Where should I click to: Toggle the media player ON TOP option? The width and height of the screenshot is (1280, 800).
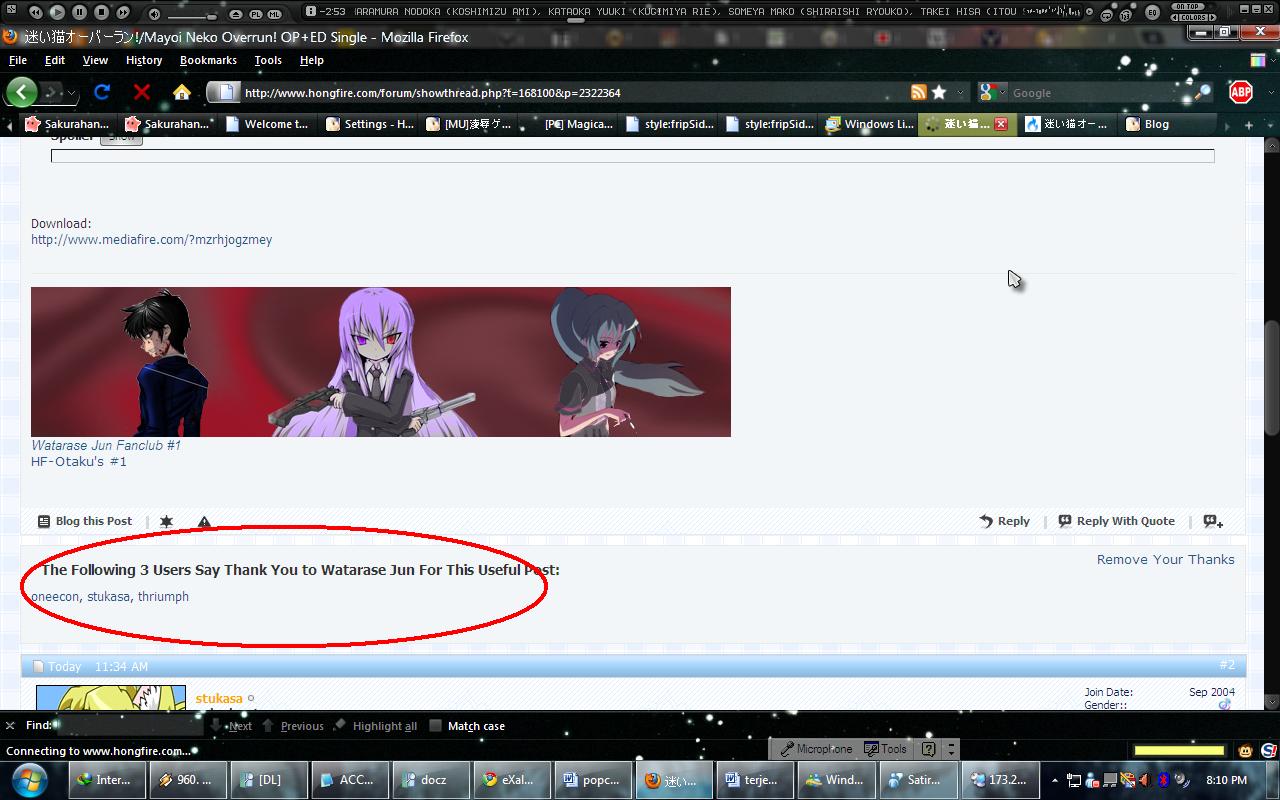pyautogui.click(x=1188, y=7)
